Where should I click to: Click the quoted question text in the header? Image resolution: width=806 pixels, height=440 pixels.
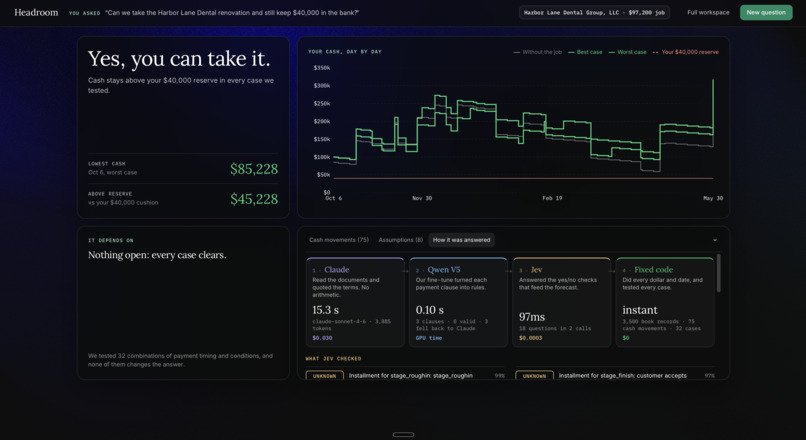[x=232, y=12]
